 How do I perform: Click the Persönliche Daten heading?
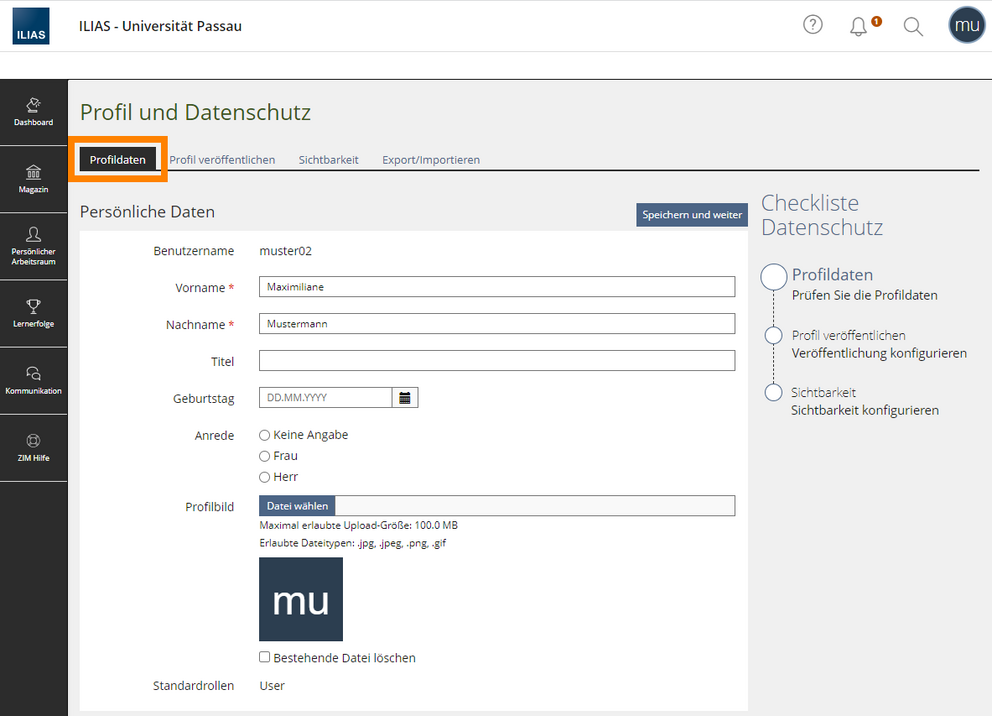pos(147,212)
